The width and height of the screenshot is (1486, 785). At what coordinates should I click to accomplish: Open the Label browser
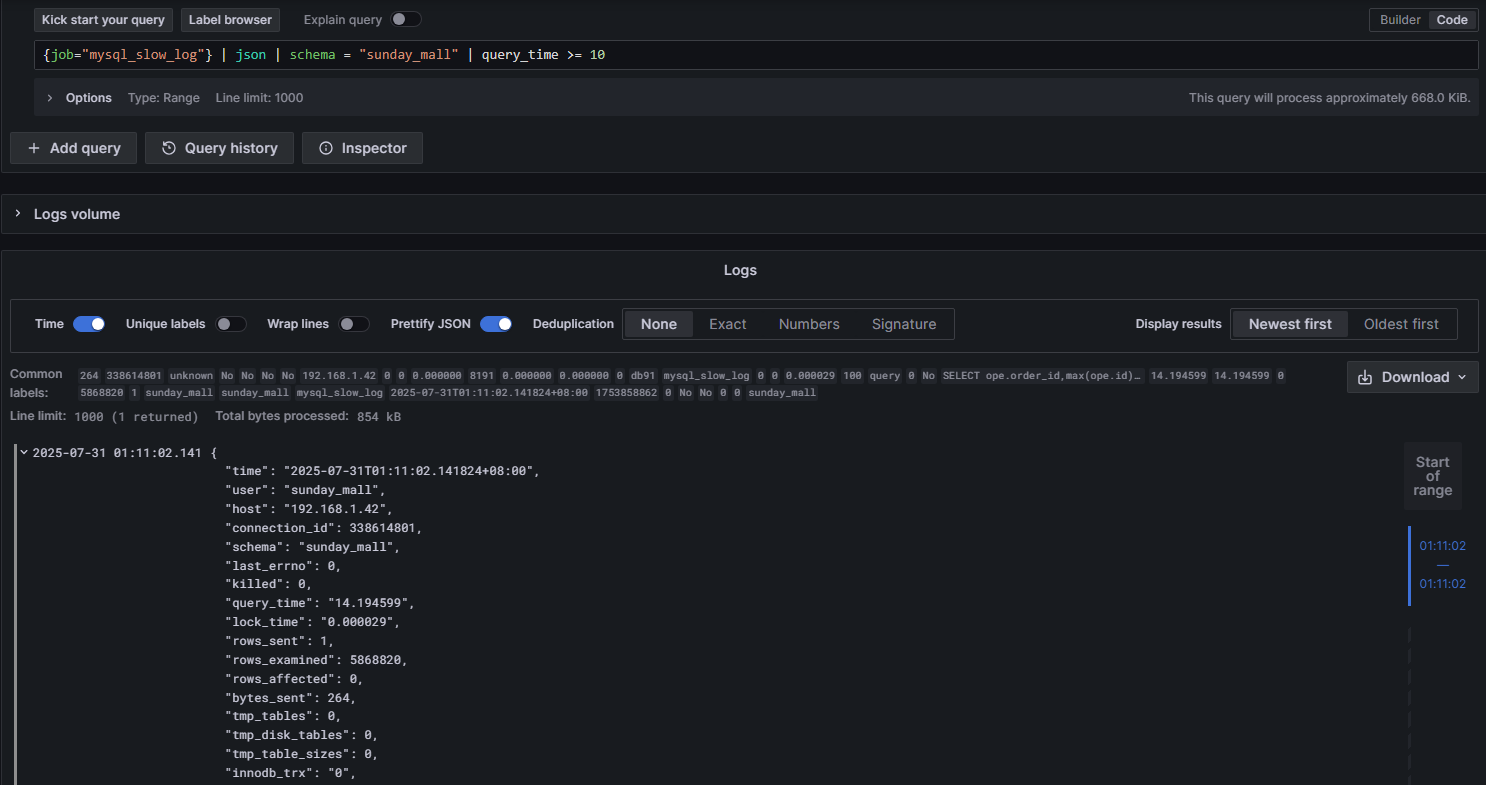point(230,20)
